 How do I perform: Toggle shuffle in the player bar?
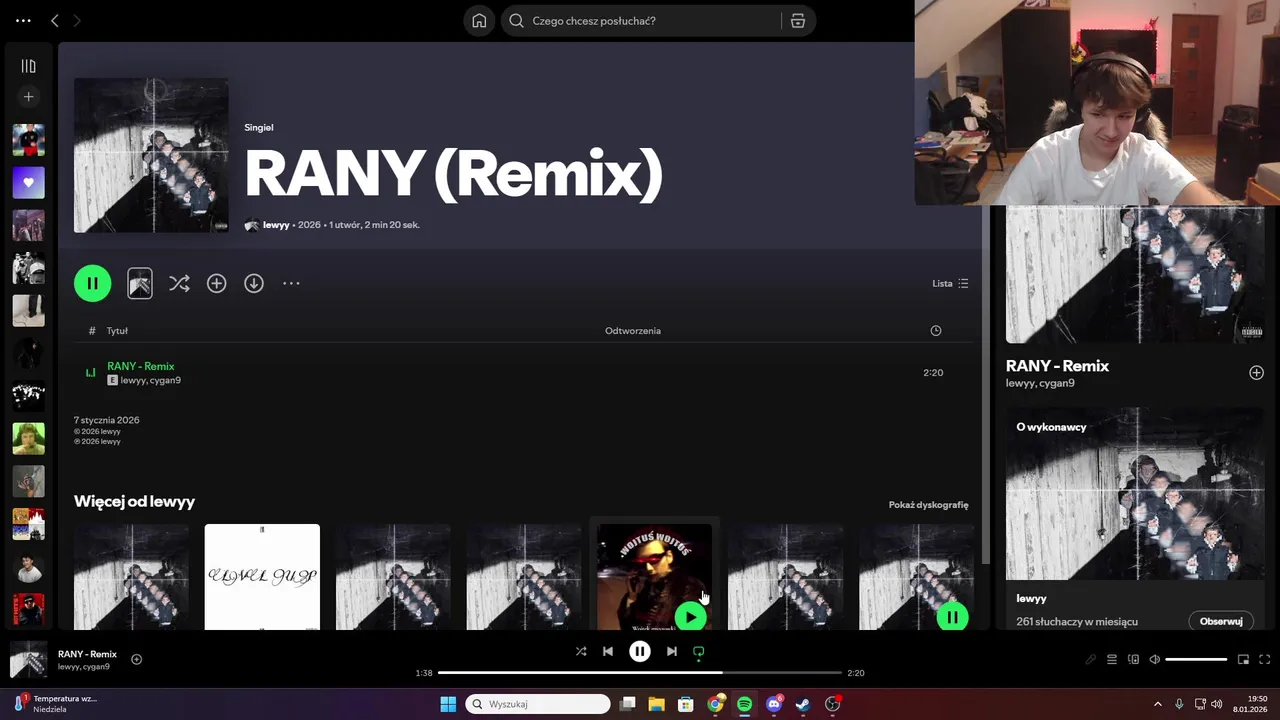(x=581, y=651)
